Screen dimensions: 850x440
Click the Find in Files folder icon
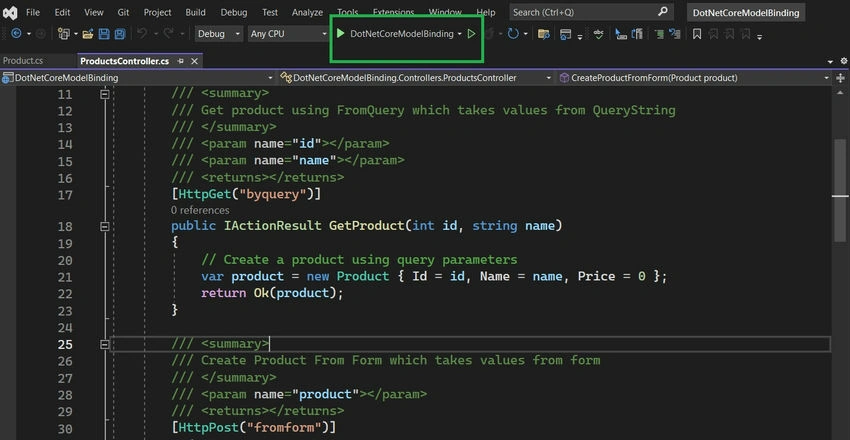[543, 34]
